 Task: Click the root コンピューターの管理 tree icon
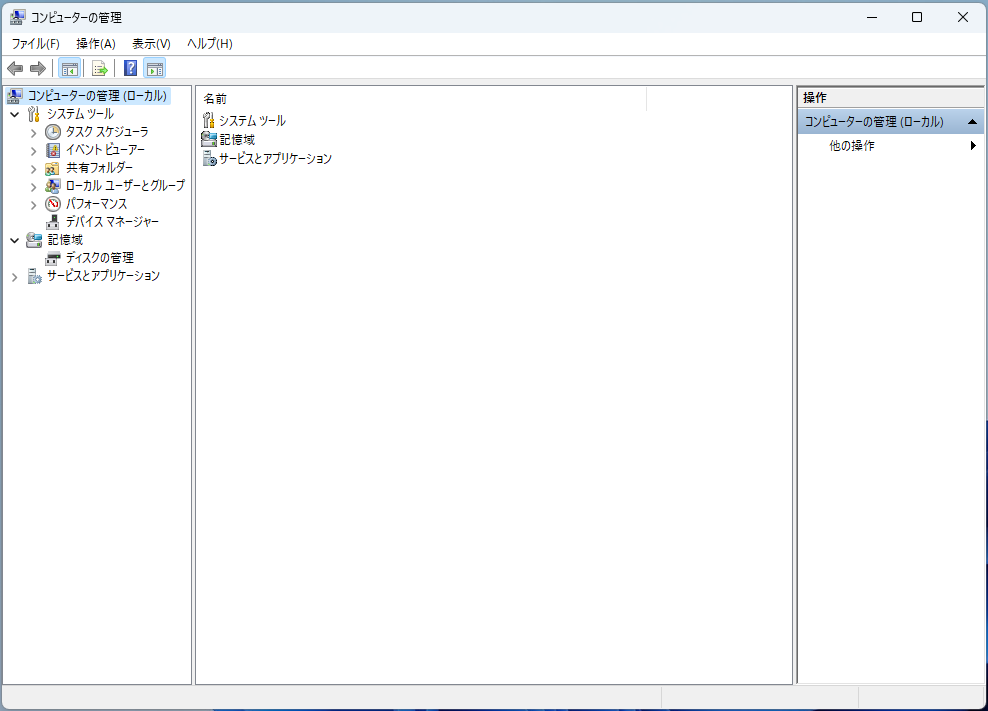coord(14,96)
